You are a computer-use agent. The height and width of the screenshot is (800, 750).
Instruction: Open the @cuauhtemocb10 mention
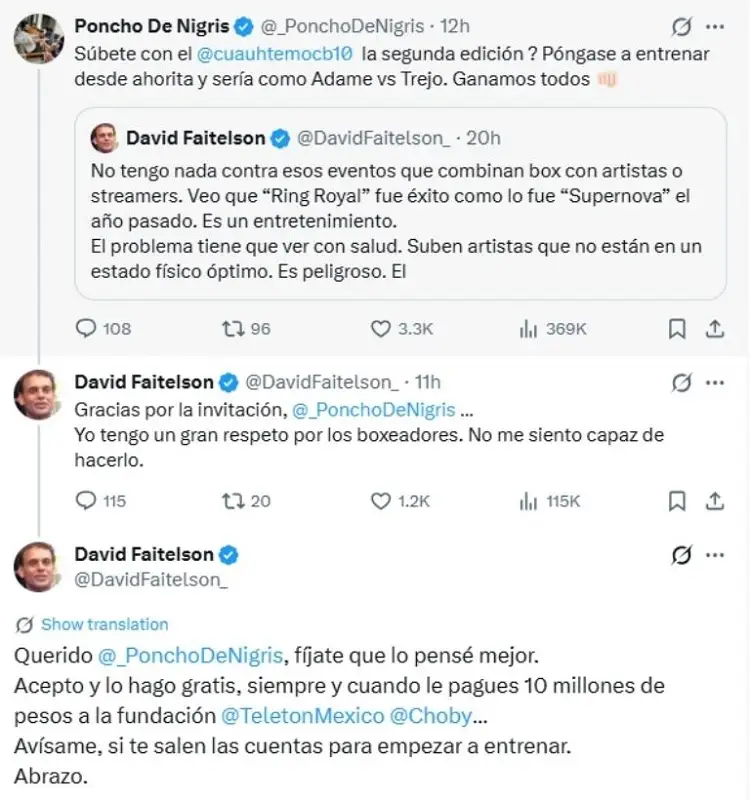click(265, 55)
